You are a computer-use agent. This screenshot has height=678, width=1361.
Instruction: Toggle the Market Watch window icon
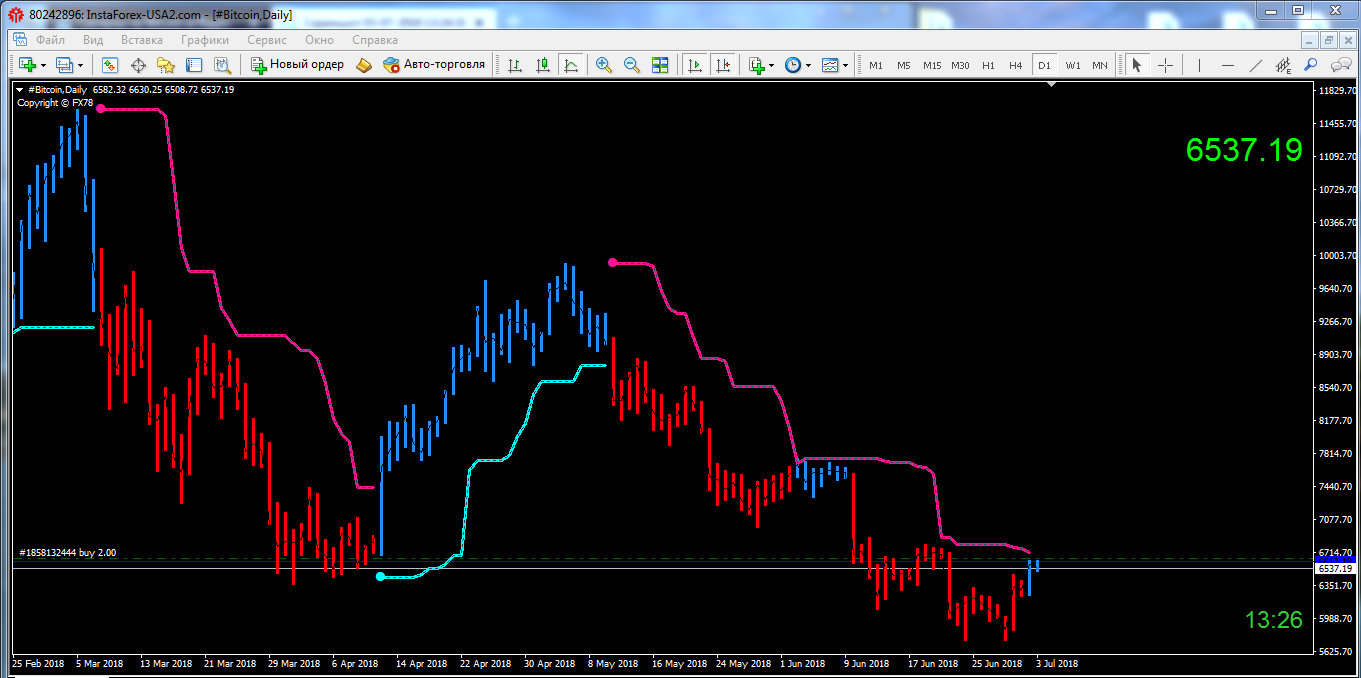(x=110, y=65)
